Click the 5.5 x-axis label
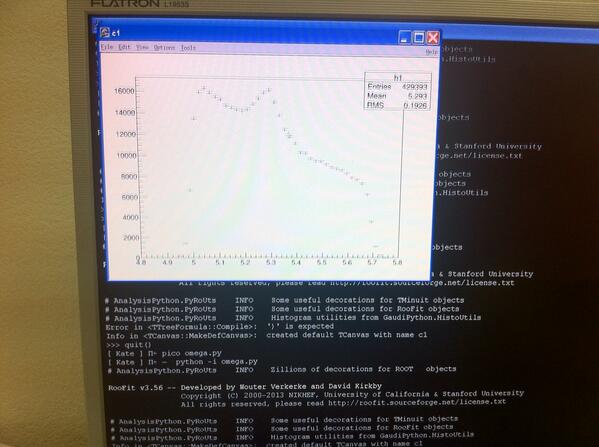599x447 pixels. (x=322, y=262)
